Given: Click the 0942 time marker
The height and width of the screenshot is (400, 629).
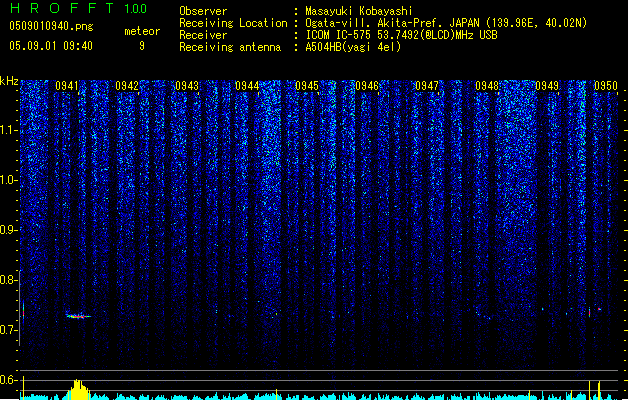Looking at the screenshot, I should coord(127,86).
